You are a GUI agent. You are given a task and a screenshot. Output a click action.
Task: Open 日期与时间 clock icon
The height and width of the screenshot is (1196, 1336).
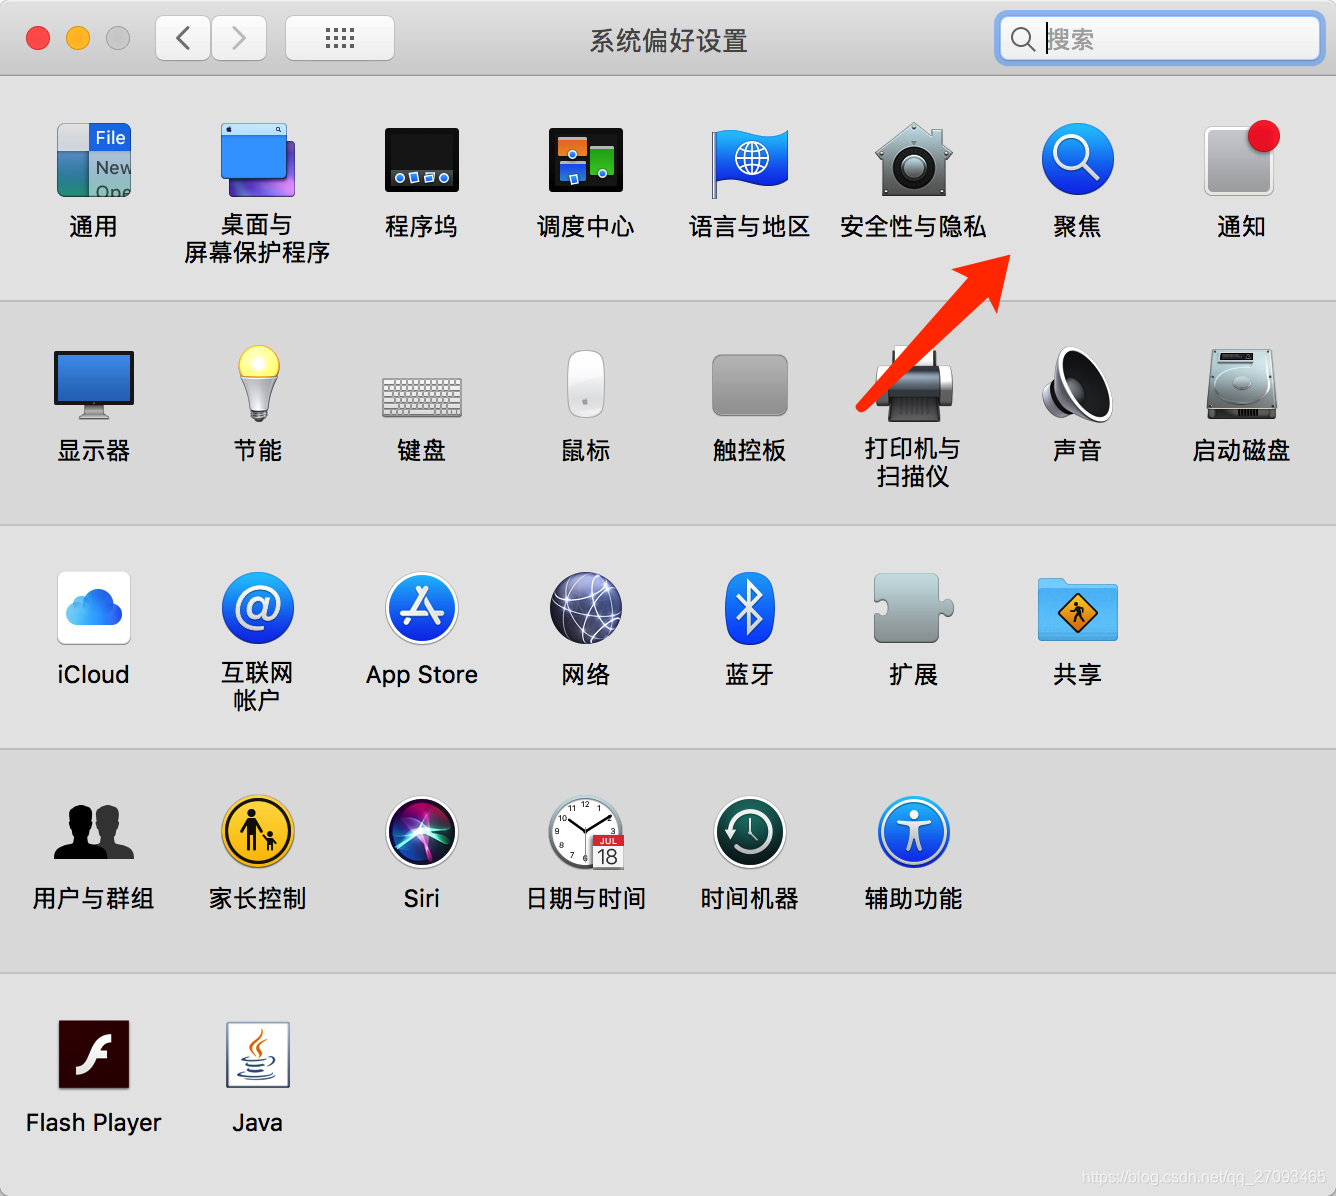[x=586, y=832]
